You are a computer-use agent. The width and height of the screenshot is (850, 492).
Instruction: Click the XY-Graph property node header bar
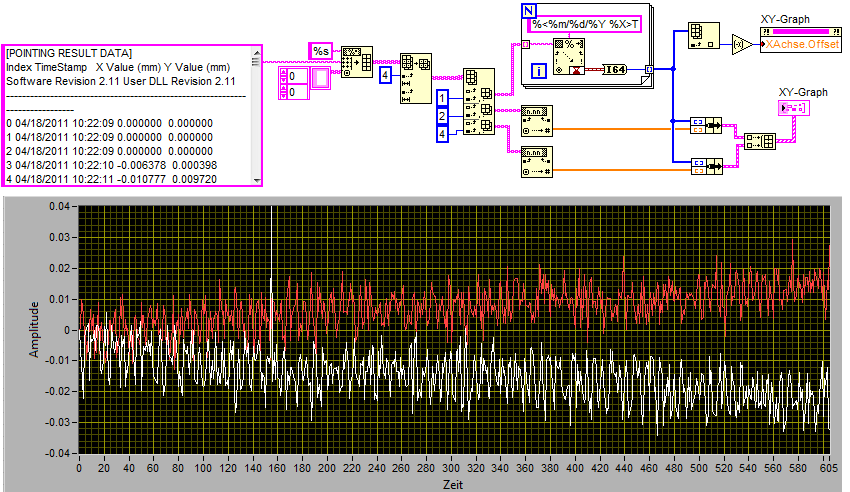click(801, 32)
